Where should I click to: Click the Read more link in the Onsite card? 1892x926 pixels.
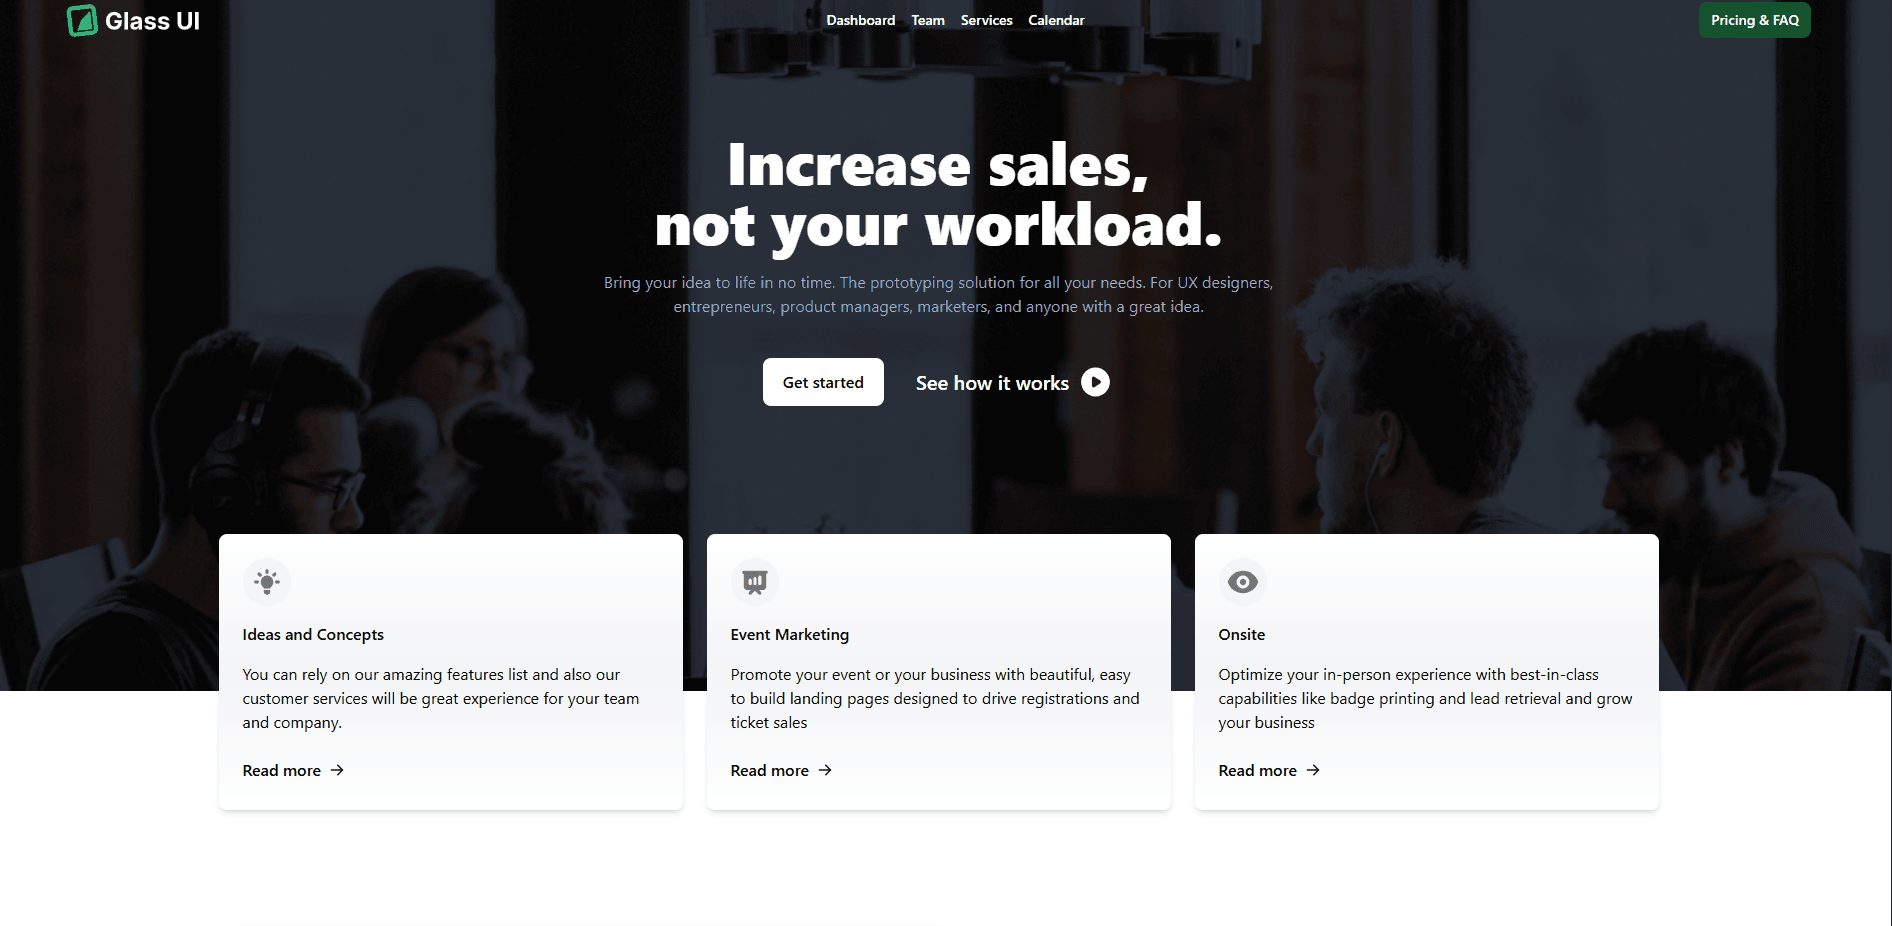(1258, 770)
